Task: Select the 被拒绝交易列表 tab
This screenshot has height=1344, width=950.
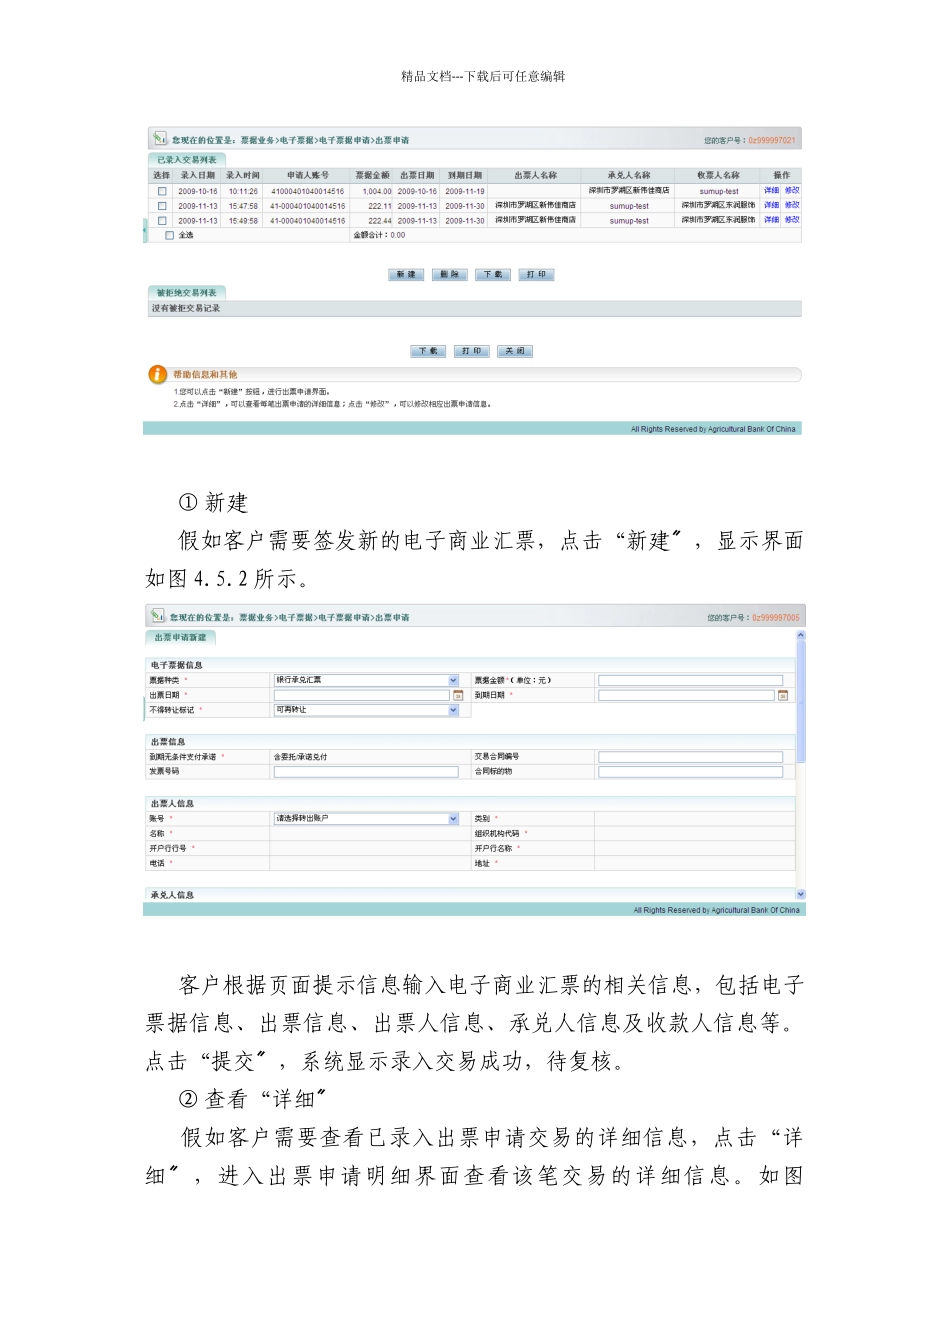Action: (x=186, y=293)
